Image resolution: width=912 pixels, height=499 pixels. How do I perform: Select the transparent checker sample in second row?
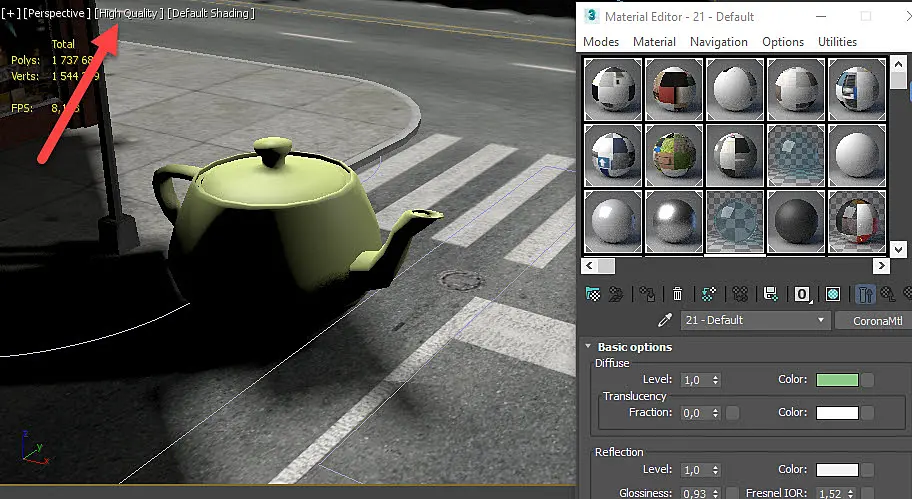point(796,155)
